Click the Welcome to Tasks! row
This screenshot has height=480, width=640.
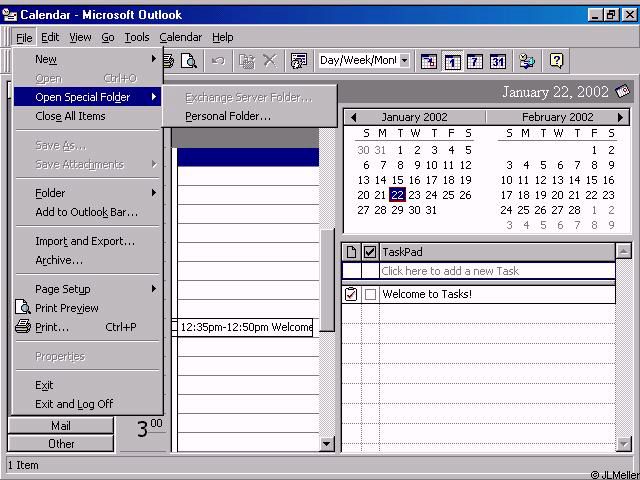coord(478,294)
